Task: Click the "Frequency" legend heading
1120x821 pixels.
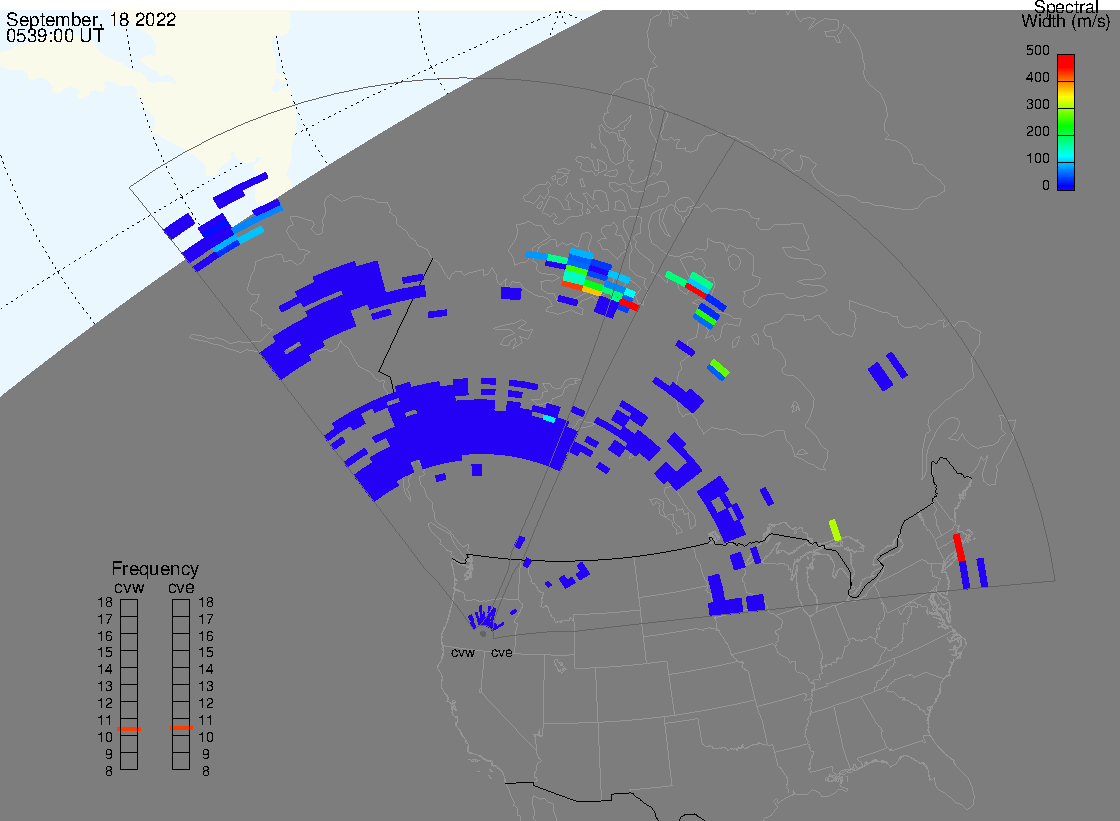Action: [x=155, y=569]
